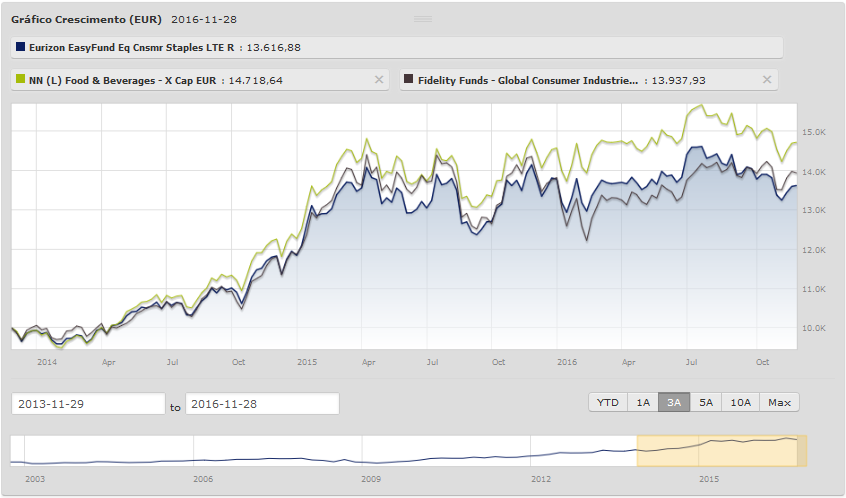This screenshot has height=498, width=846.
Task: Click the green NN (L) legend square
Action: coord(21,80)
